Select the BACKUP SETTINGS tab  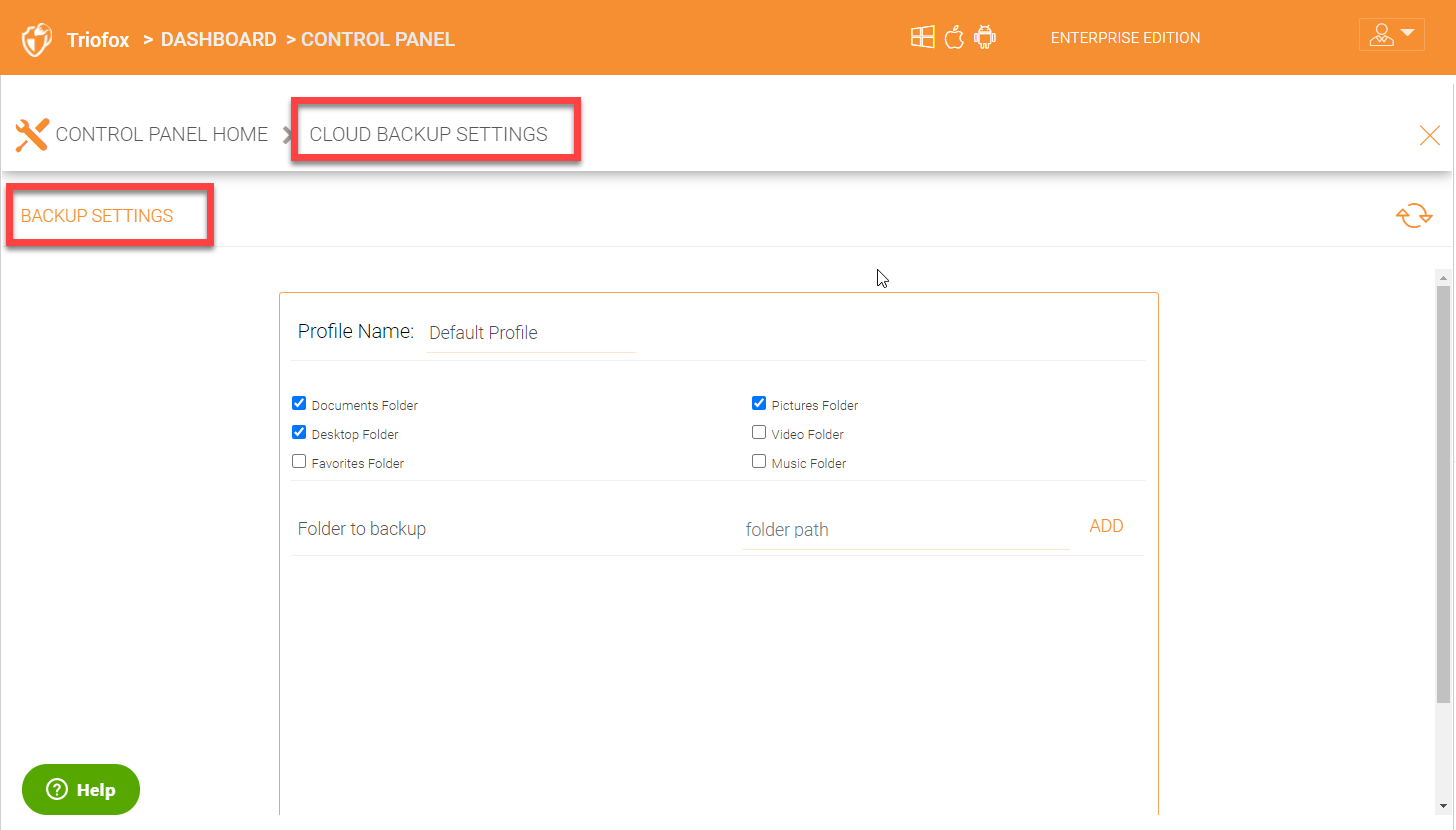(97, 216)
